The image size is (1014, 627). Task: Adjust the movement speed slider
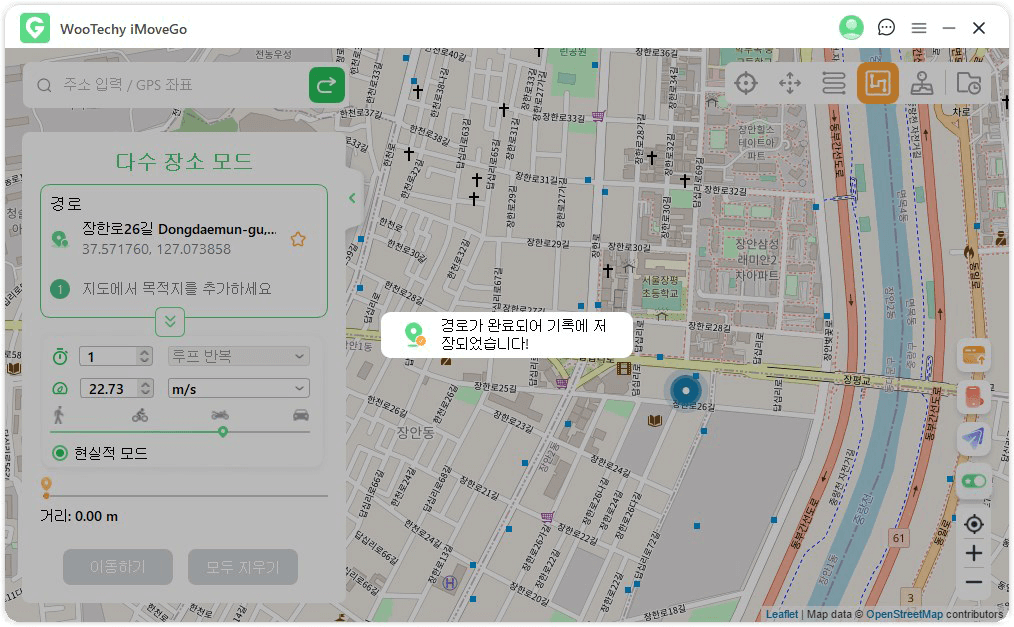pos(223,432)
